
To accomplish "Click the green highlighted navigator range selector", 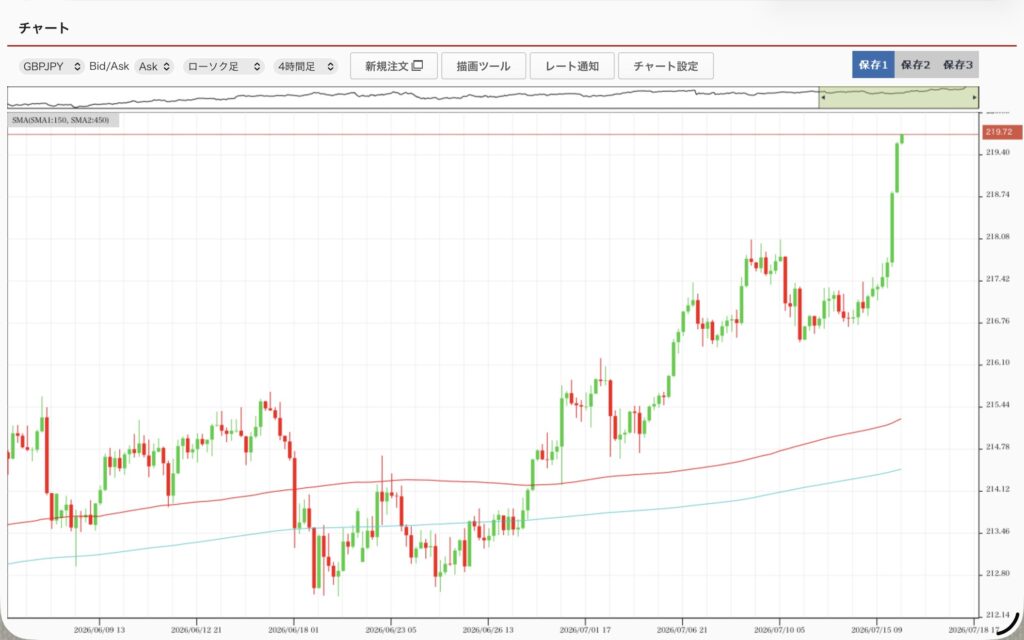I will (899, 97).
